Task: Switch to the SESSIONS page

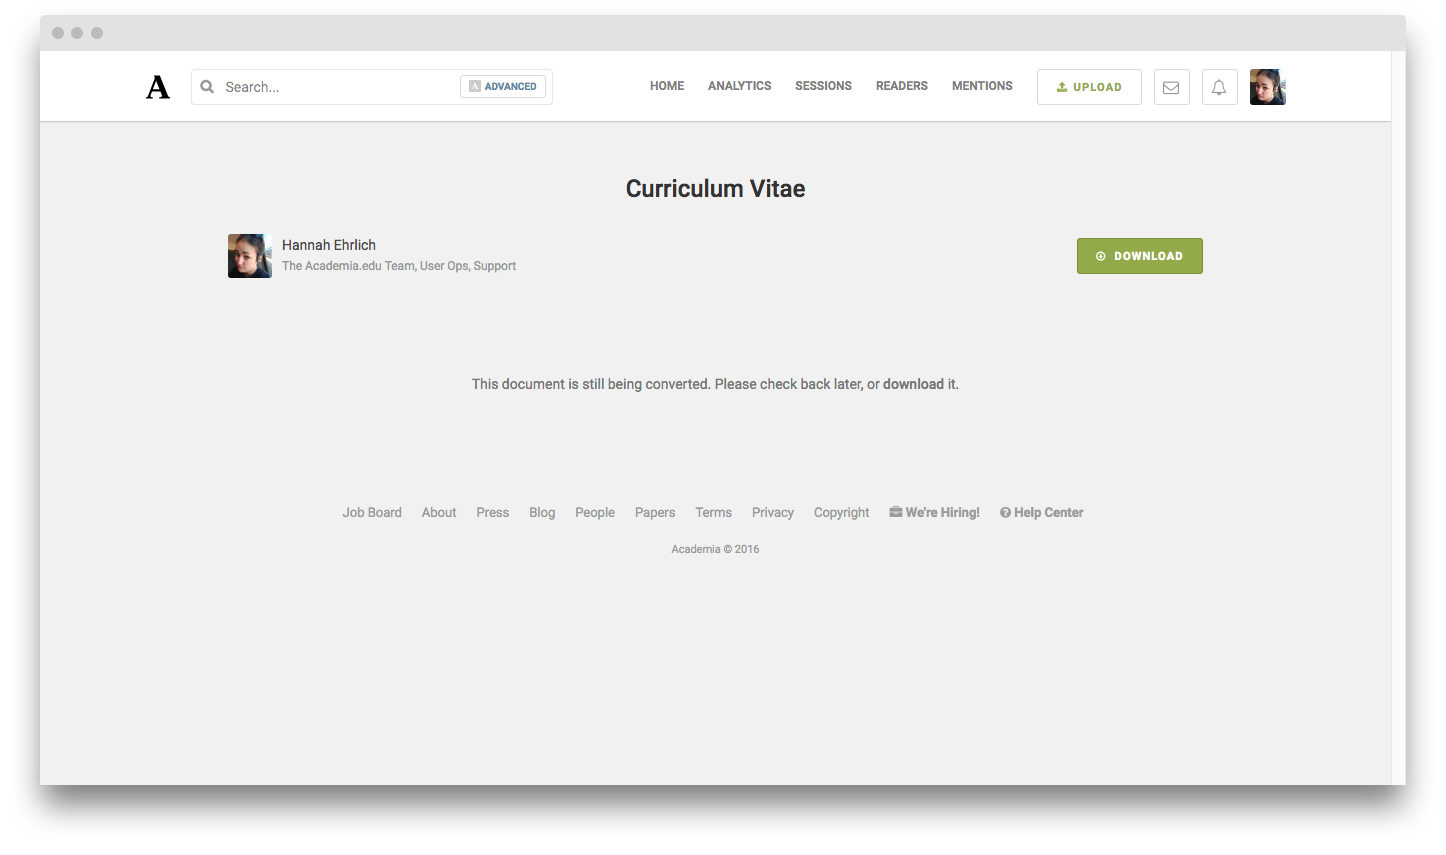Action: pyautogui.click(x=823, y=86)
